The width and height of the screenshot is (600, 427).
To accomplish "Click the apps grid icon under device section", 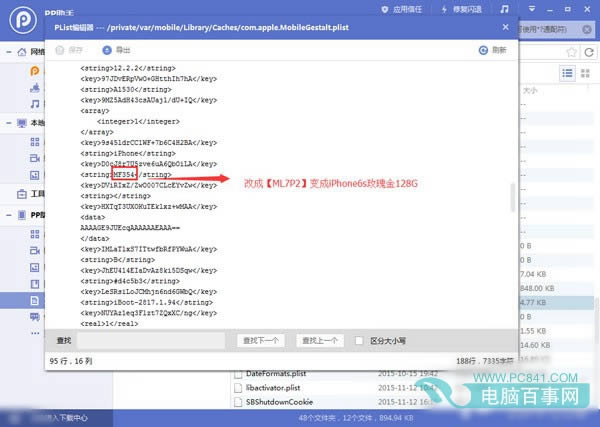I will [35, 234].
